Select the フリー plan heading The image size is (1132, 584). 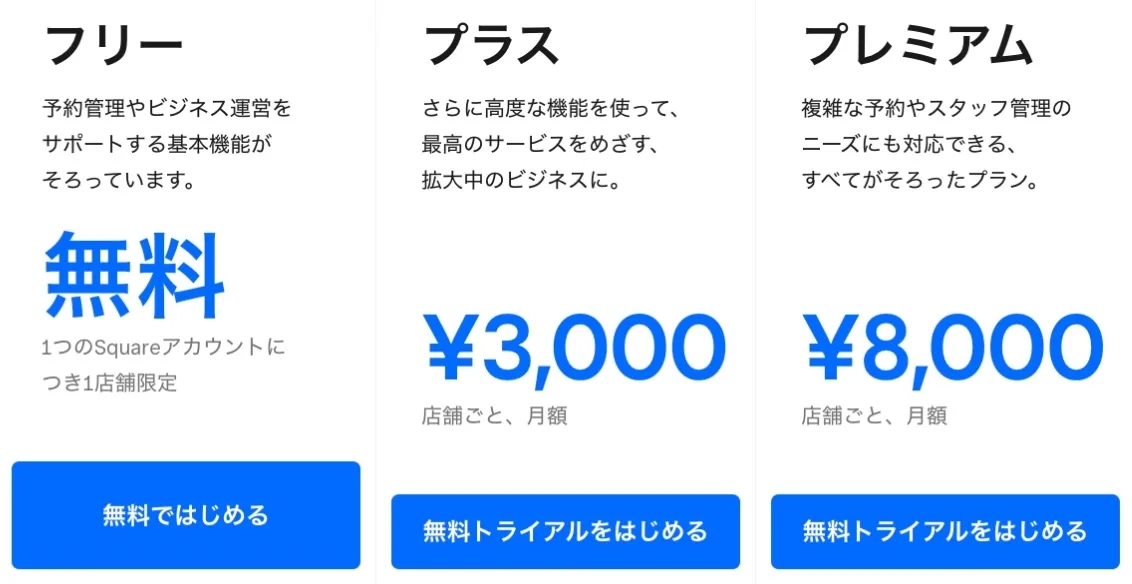coord(114,44)
